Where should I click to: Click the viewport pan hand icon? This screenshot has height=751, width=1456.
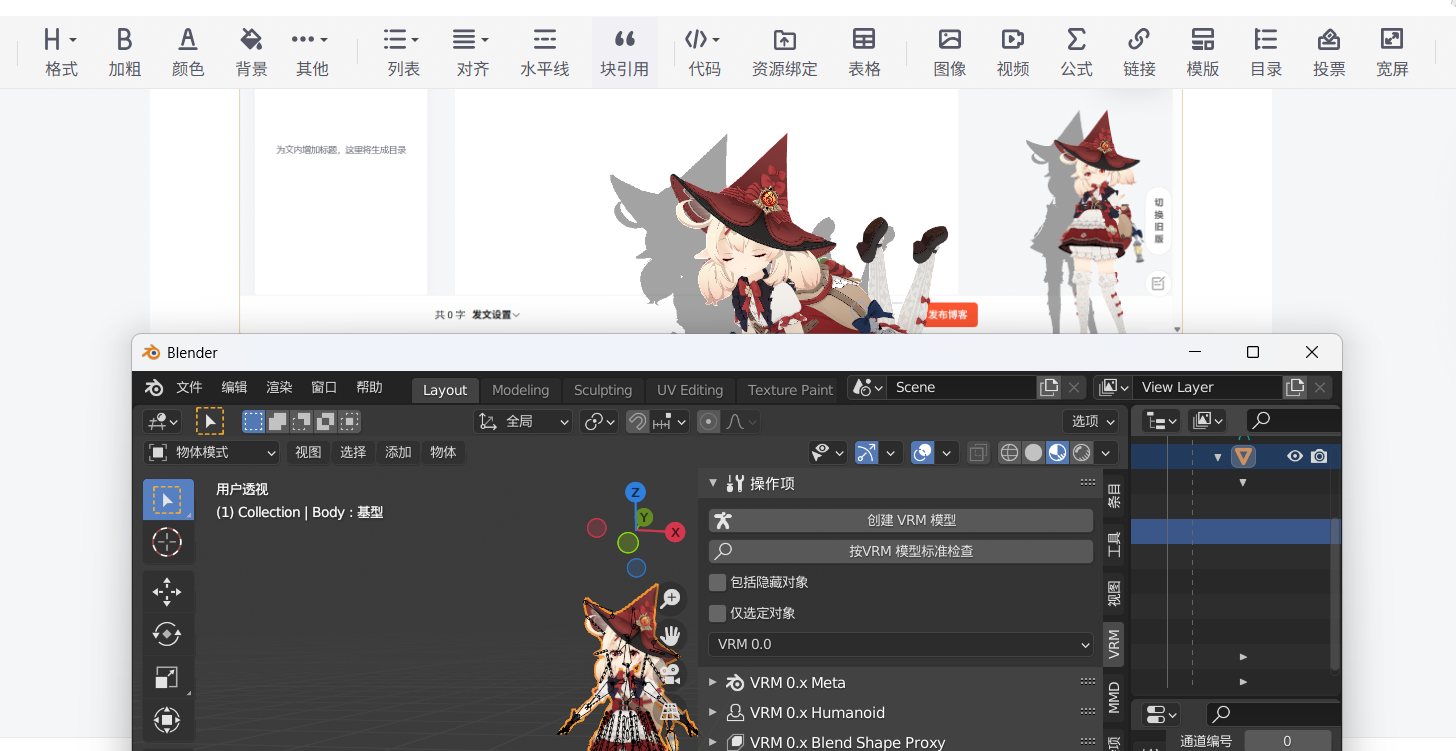pyautogui.click(x=670, y=635)
